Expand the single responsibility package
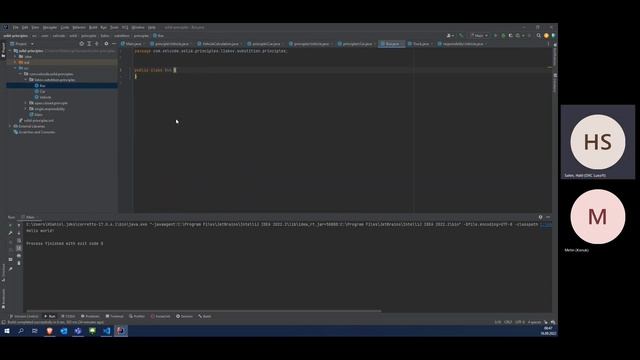Screen dimensions: 640x360 [x=26, y=109]
